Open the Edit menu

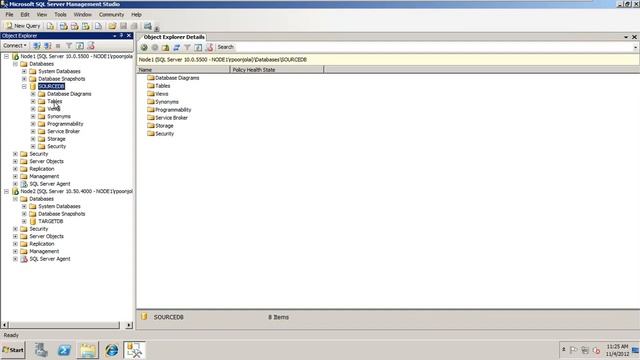25,15
